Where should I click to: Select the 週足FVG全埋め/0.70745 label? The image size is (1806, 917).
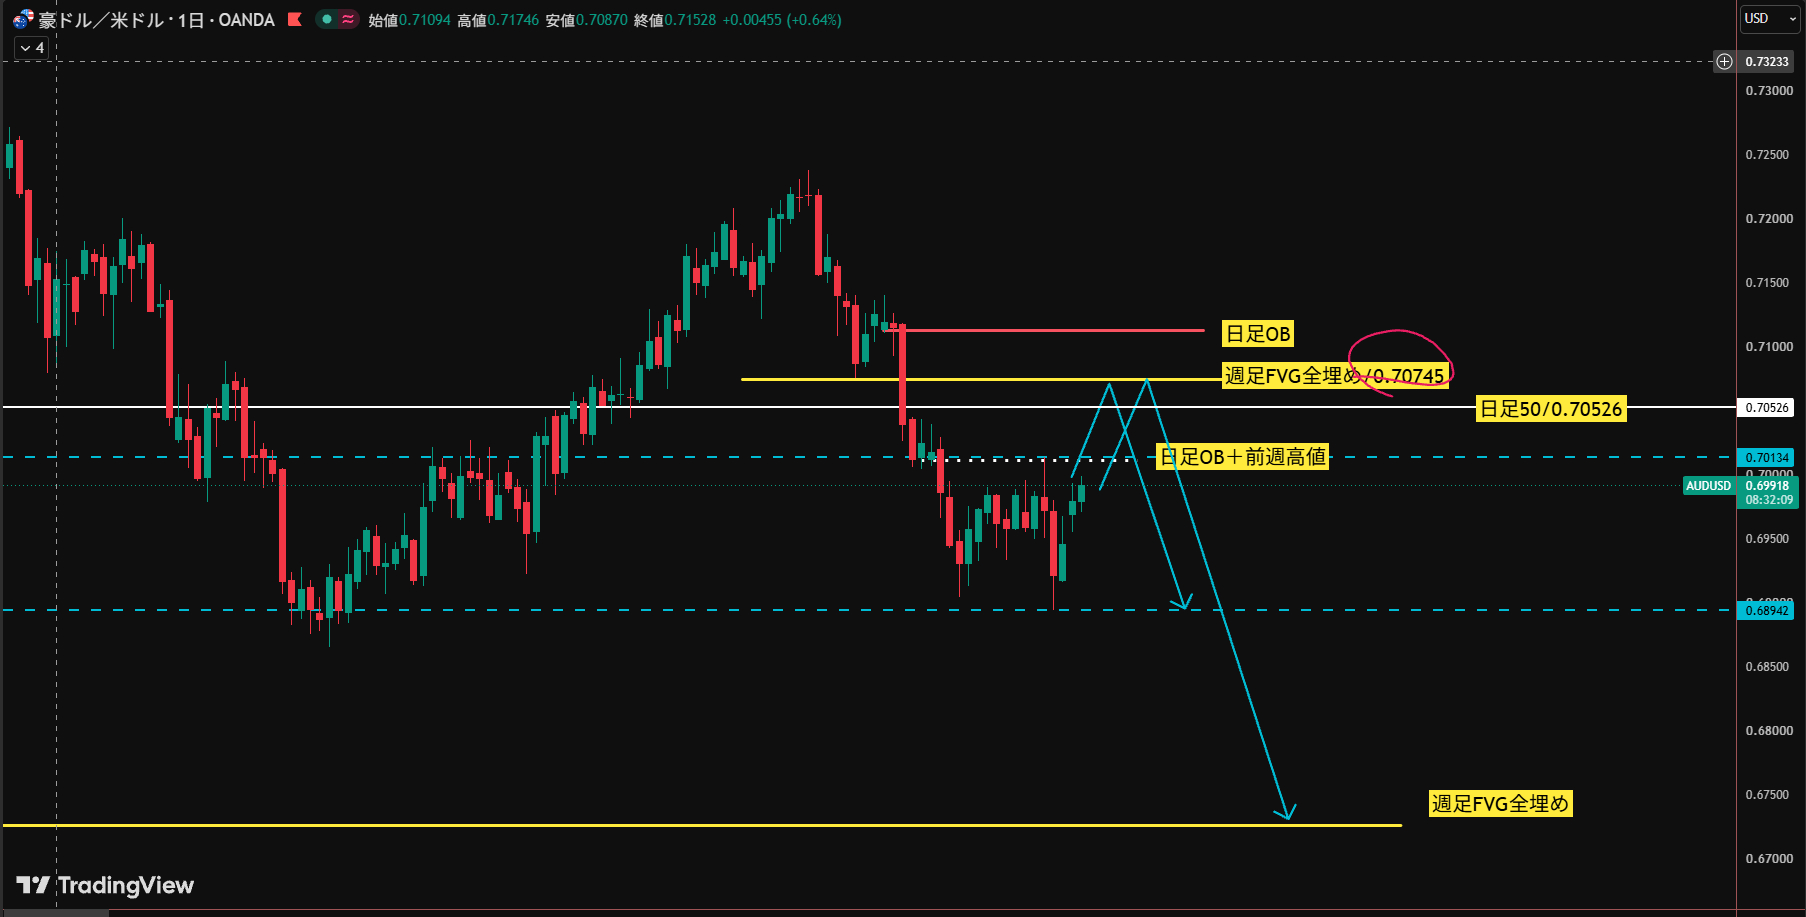tap(1335, 376)
